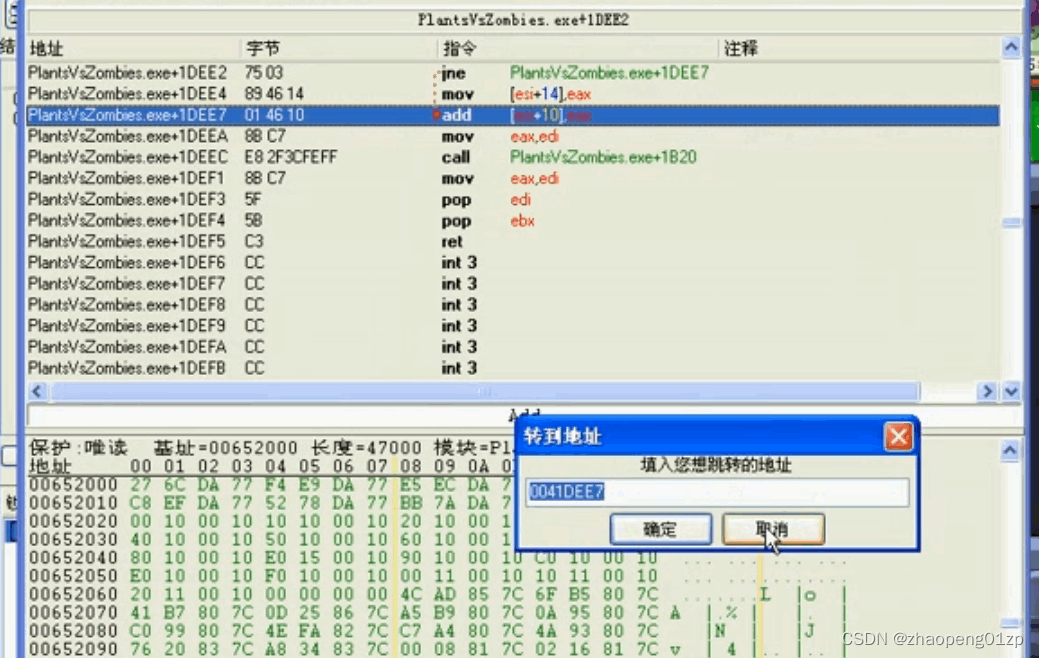This screenshot has width=1039, height=658.
Task: Select the row PlantsVsZombies.exe+1DEFB int 3
Action: click(x=513, y=368)
